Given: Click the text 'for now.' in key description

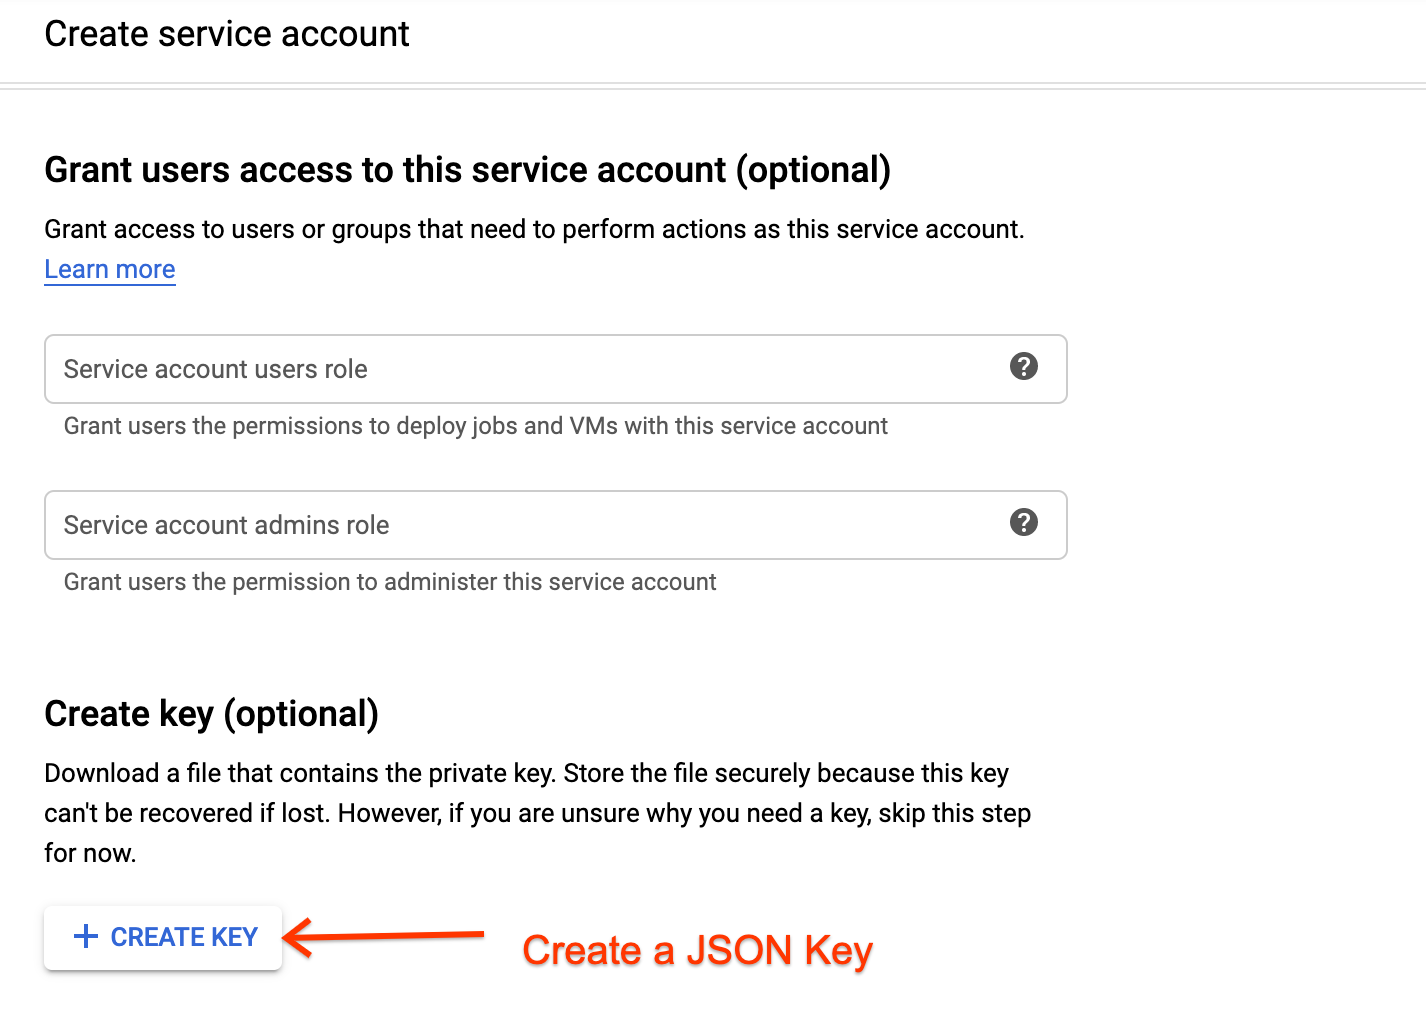Looking at the screenshot, I should (x=90, y=853).
